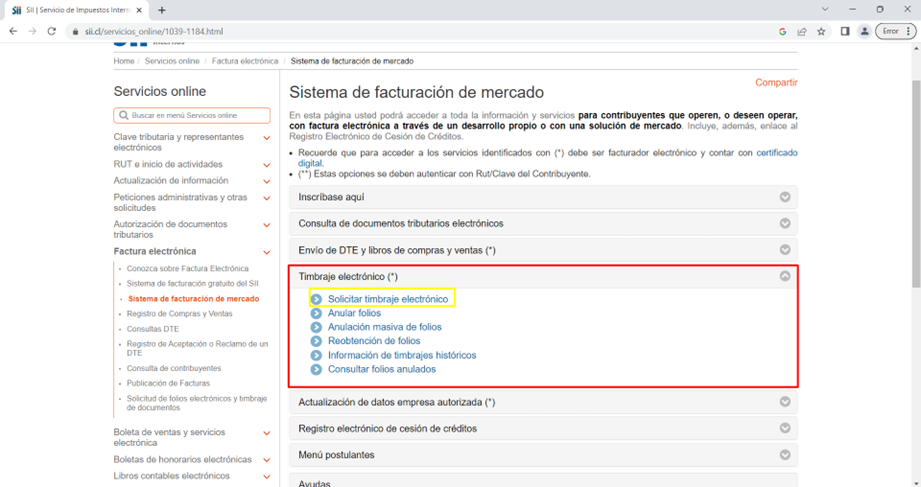
Task: Click the browser back arrow
Action: coord(13,31)
